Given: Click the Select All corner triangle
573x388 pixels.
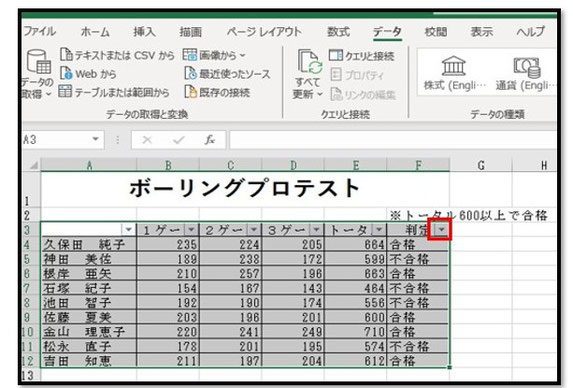Looking at the screenshot, I should [x=33, y=166].
